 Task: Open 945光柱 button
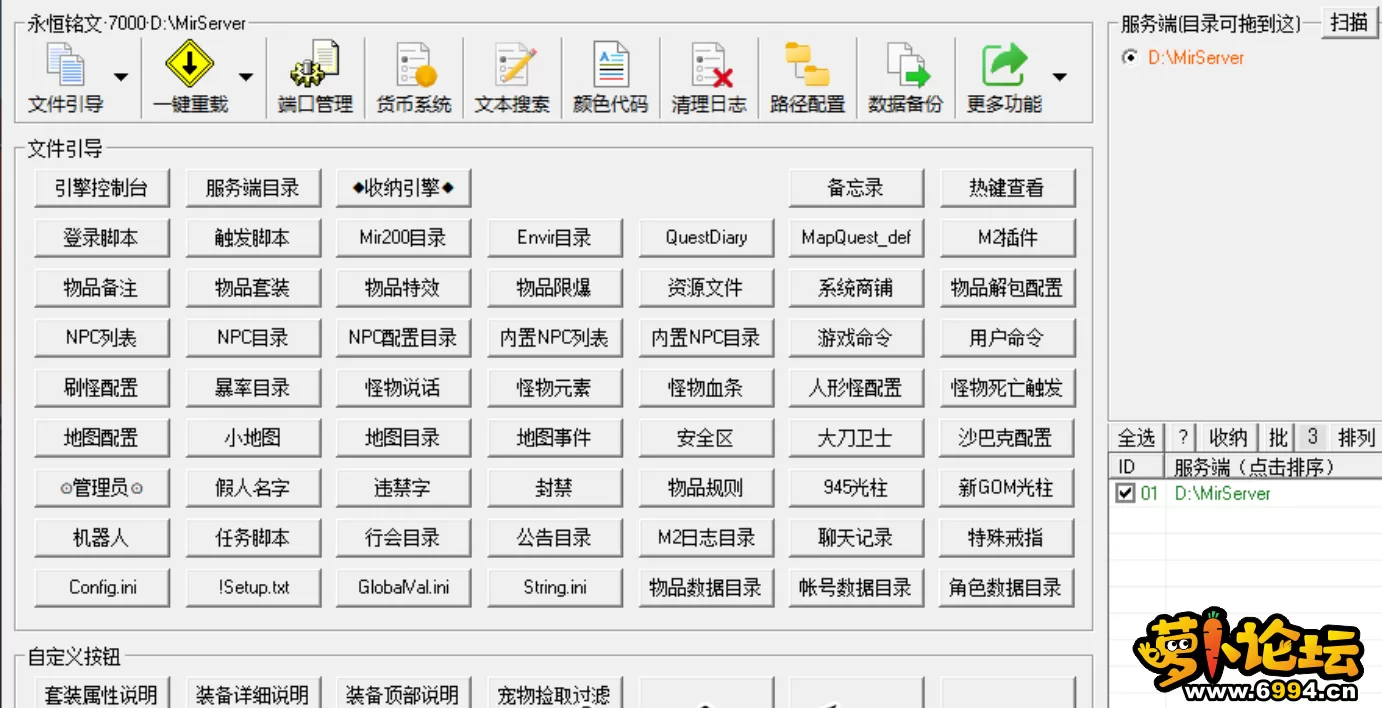856,488
